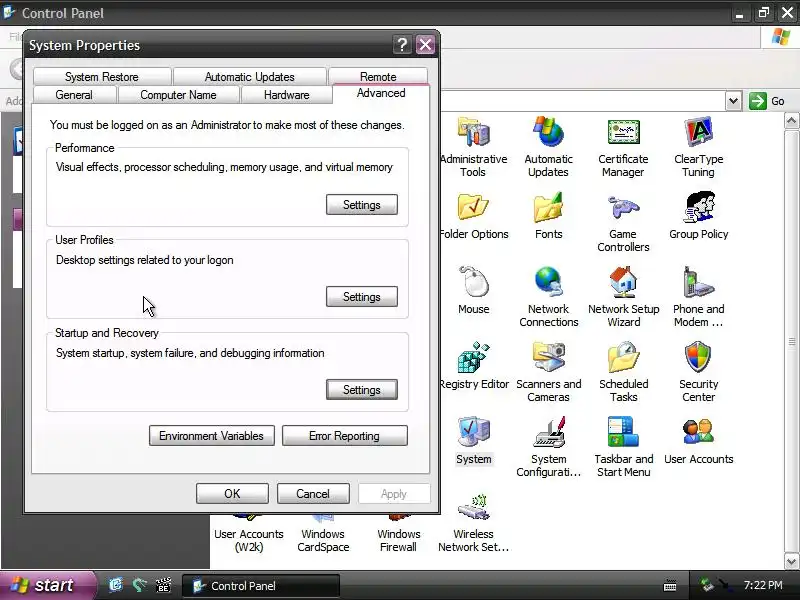Screen dimensions: 800x600
Task: Open Scheduled Tasks icon
Action: click(623, 357)
